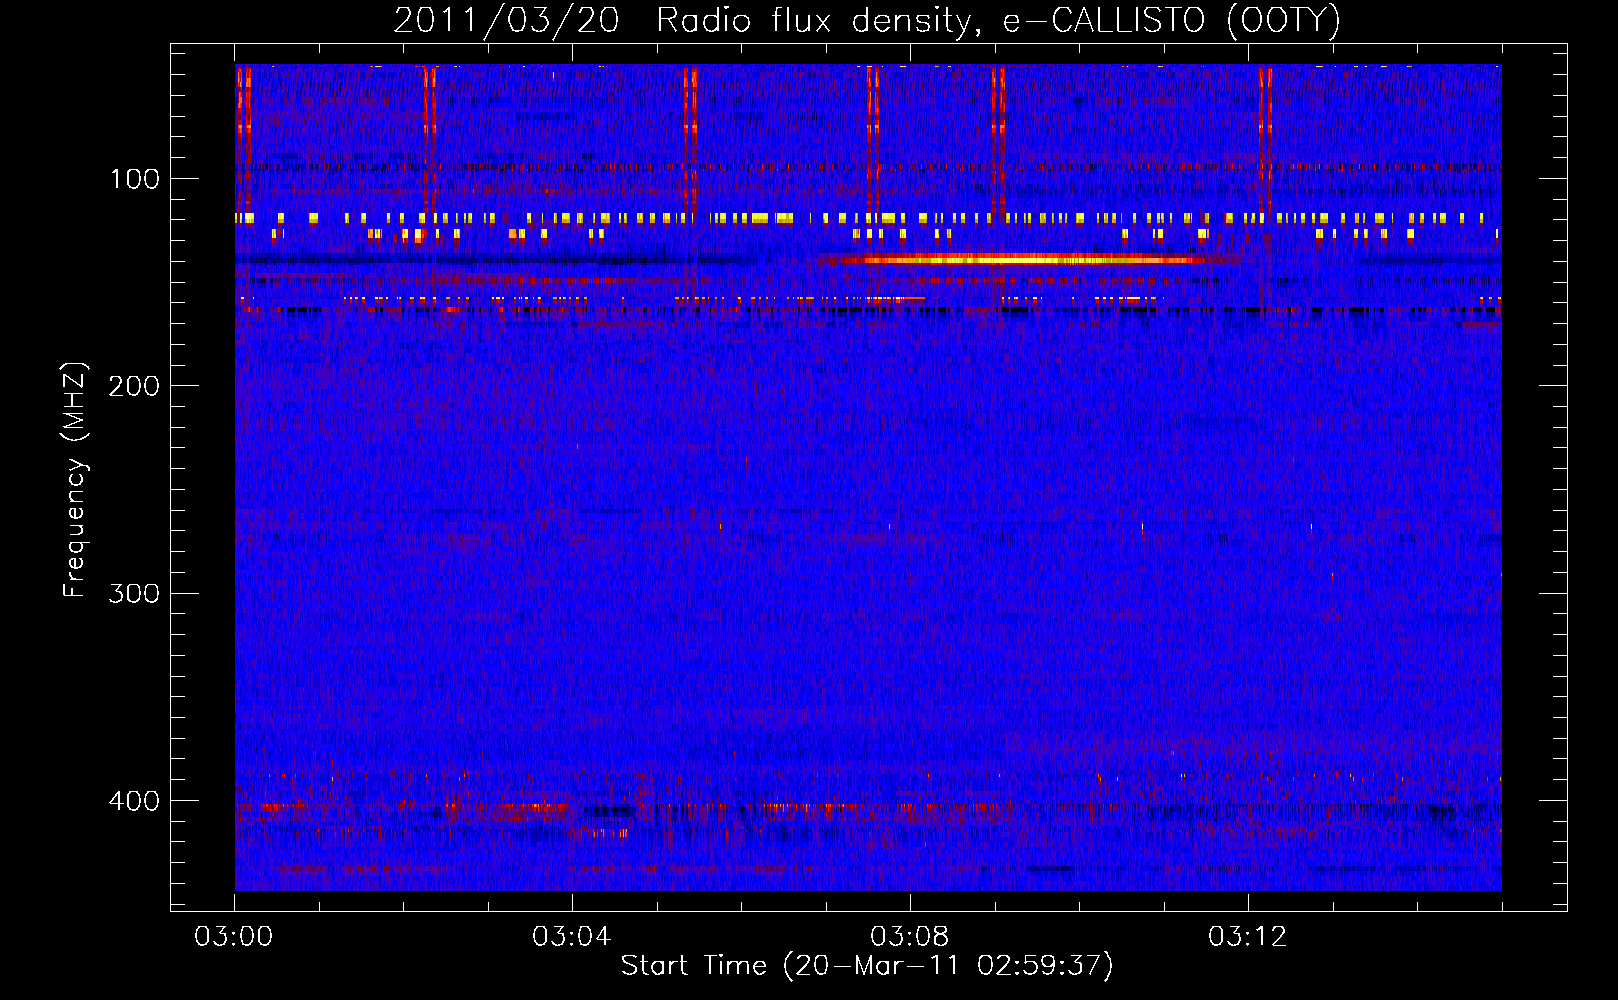Click the 200 frequency tick label
This screenshot has width=1618, height=1000.
point(134,386)
